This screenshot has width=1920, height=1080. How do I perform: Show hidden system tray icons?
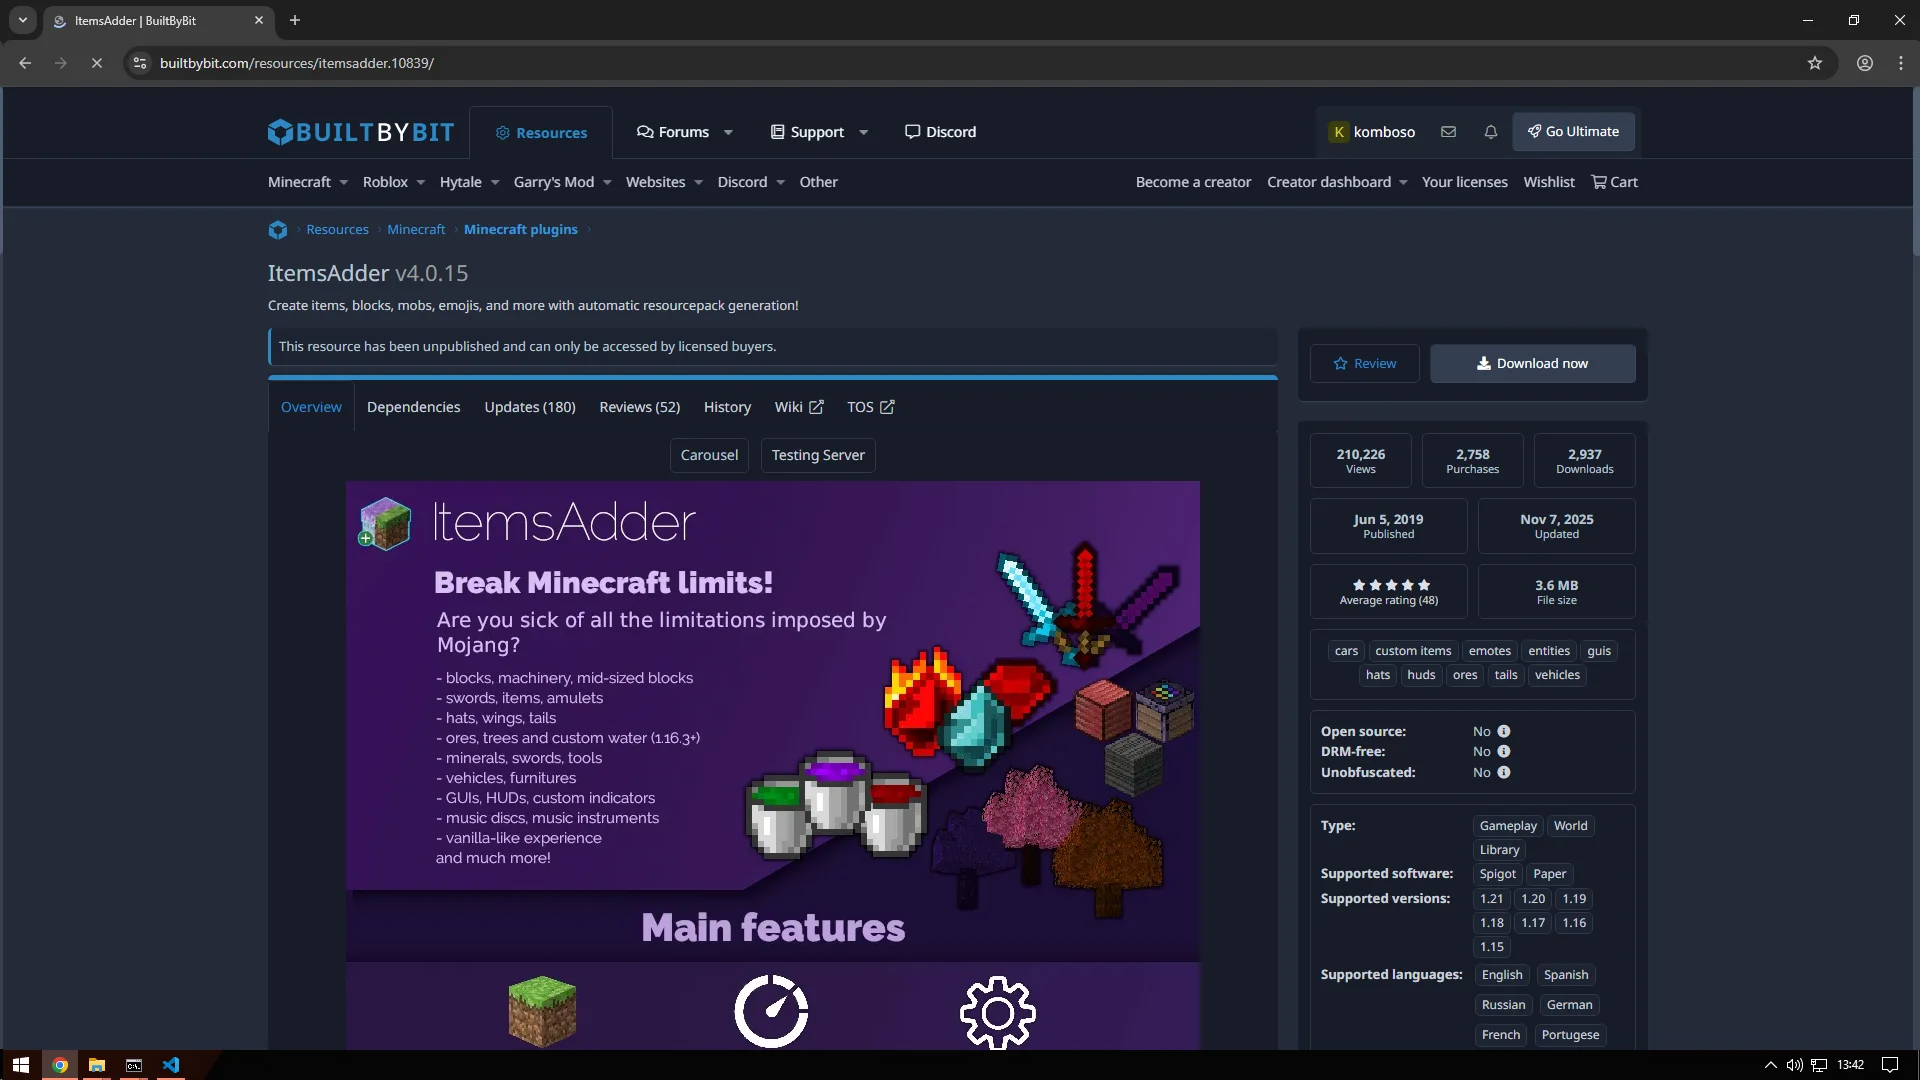(x=1770, y=1065)
